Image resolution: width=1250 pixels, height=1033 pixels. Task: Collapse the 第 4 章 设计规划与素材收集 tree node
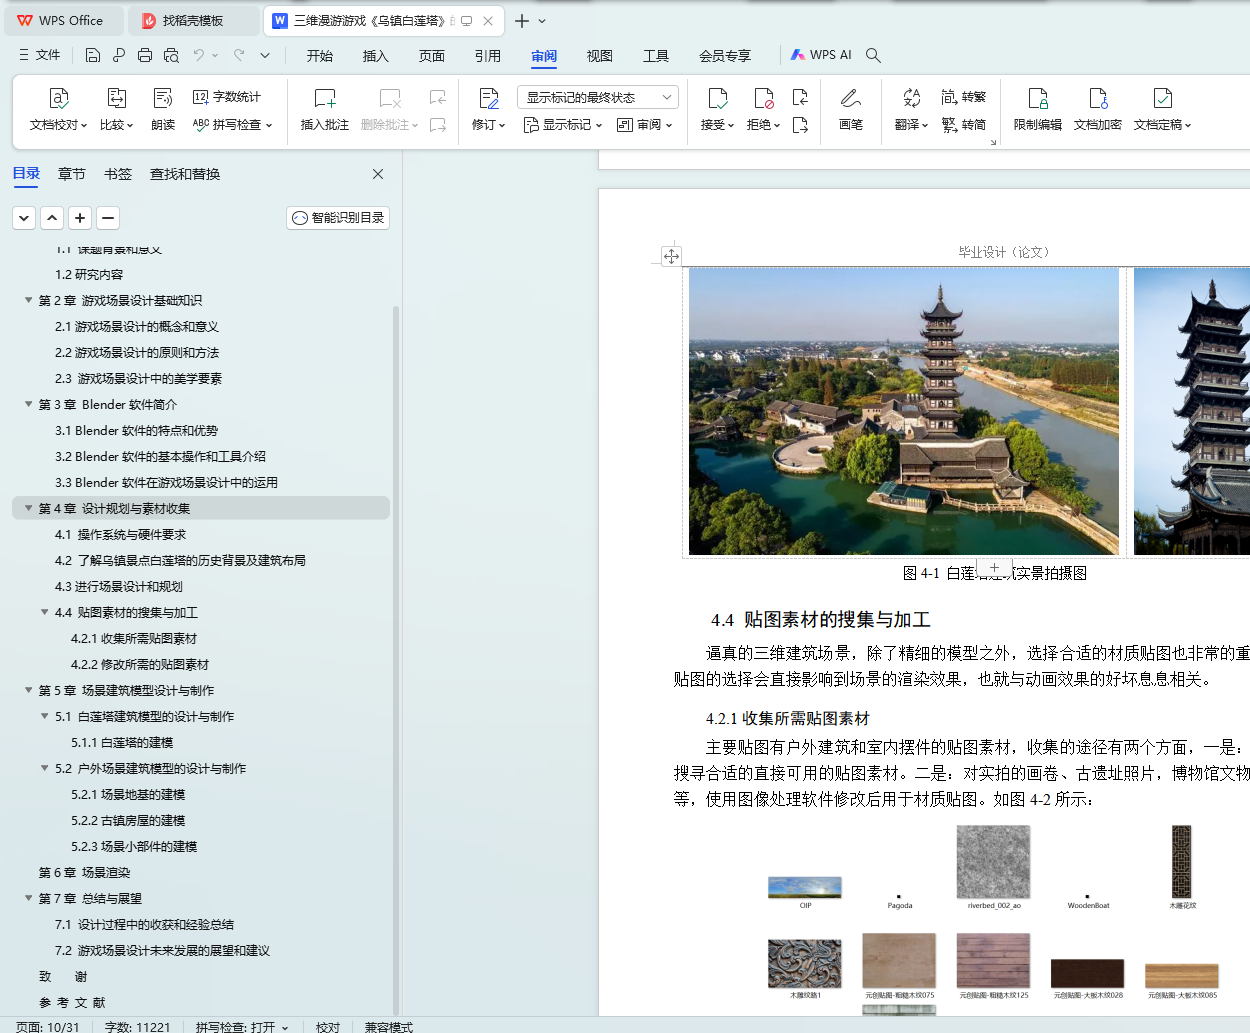click(x=28, y=508)
